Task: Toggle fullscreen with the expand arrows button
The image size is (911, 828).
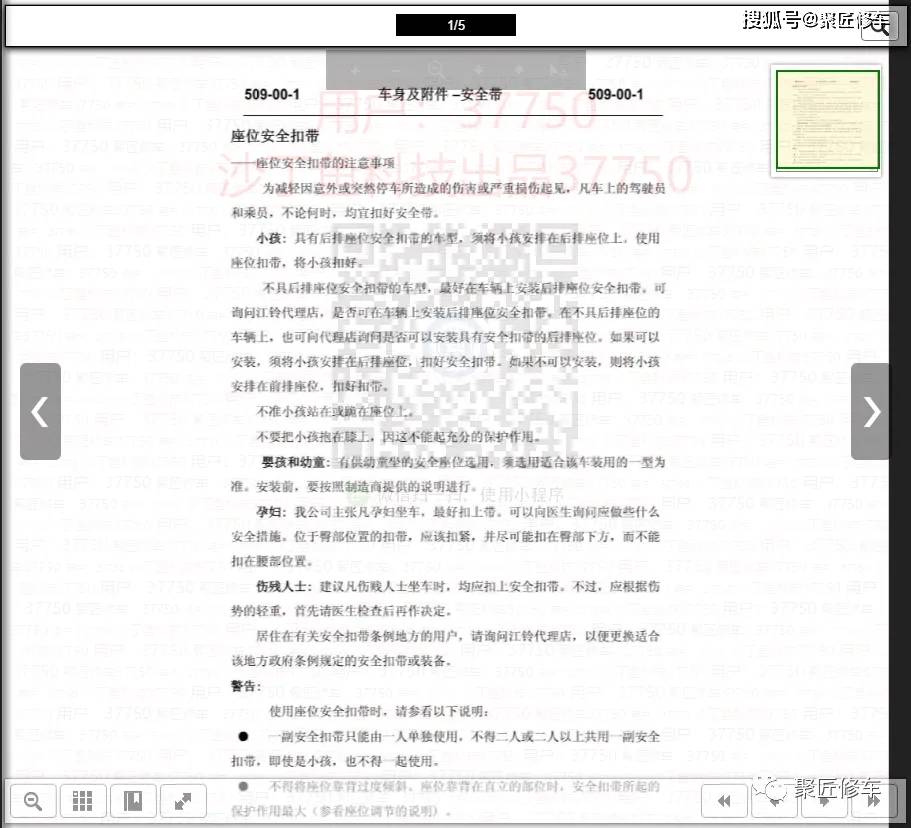Action: click(x=183, y=801)
